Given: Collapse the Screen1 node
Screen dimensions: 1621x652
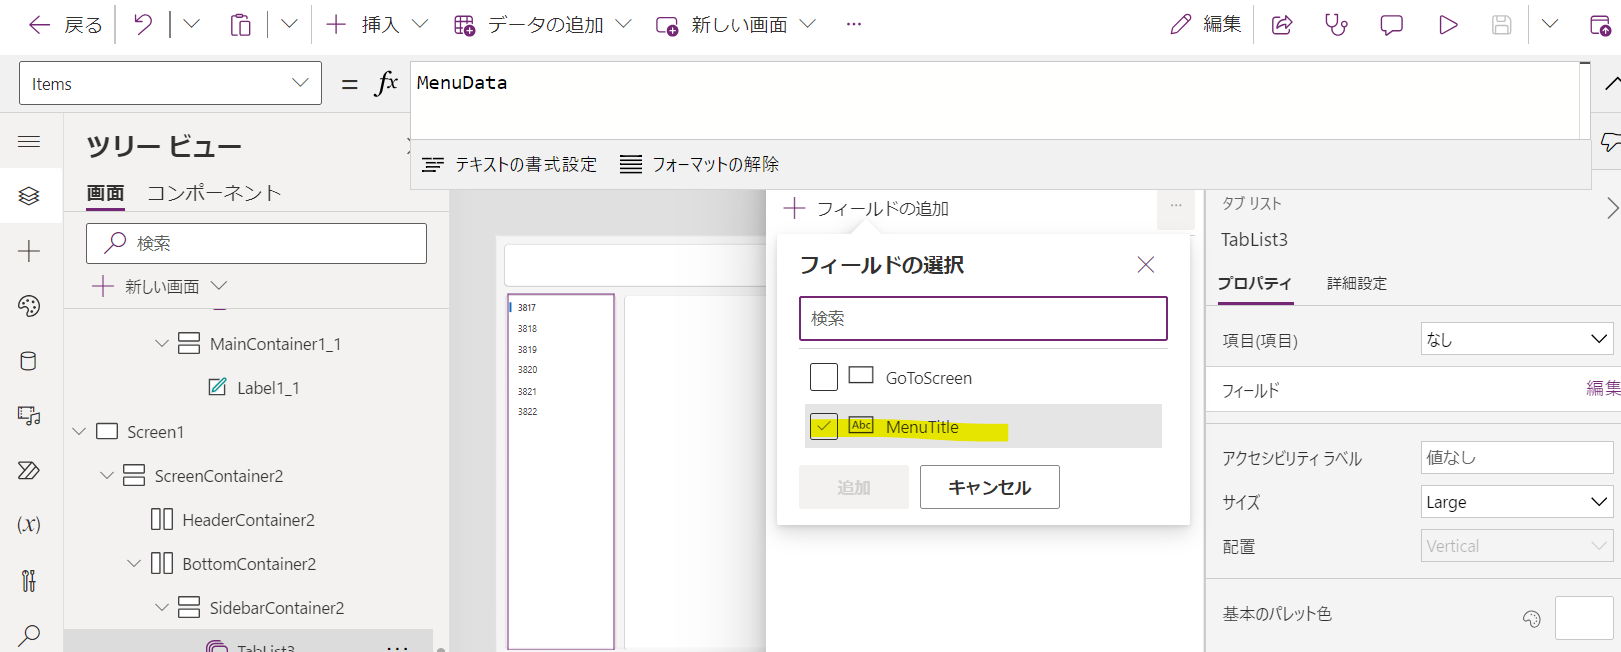Looking at the screenshot, I should (79, 432).
